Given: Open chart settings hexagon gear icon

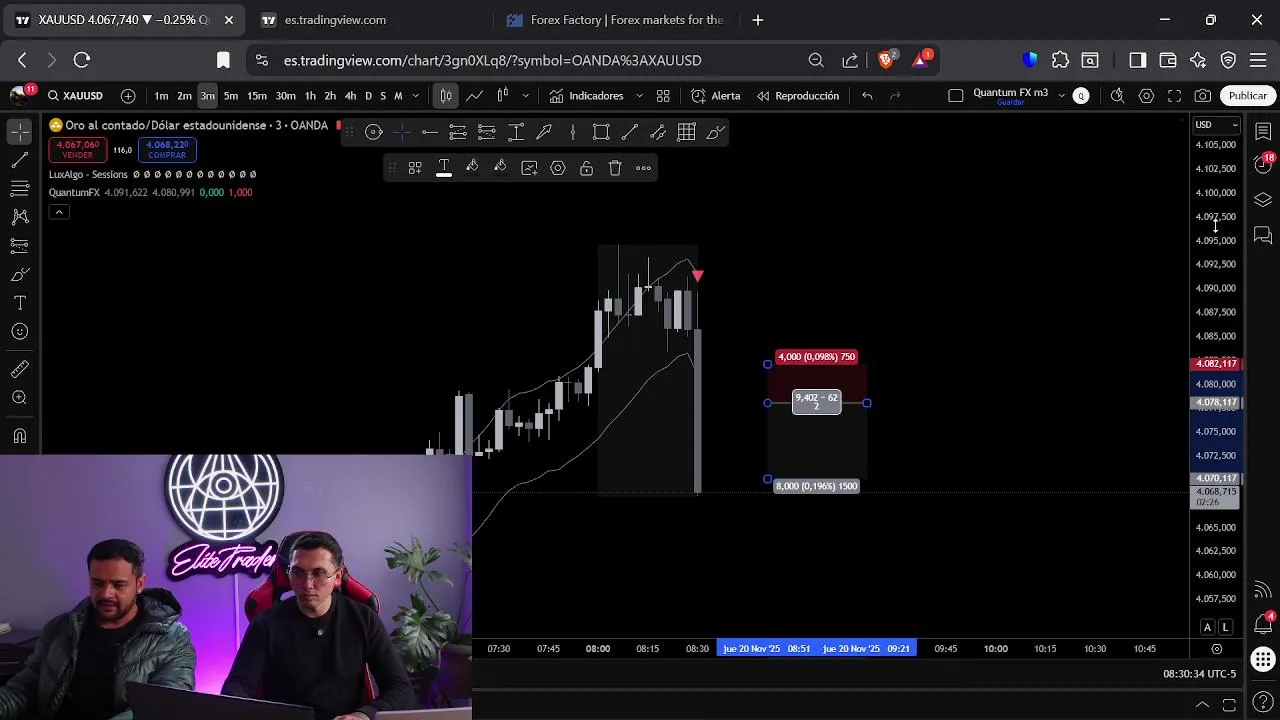Looking at the screenshot, I should click(x=1146, y=96).
